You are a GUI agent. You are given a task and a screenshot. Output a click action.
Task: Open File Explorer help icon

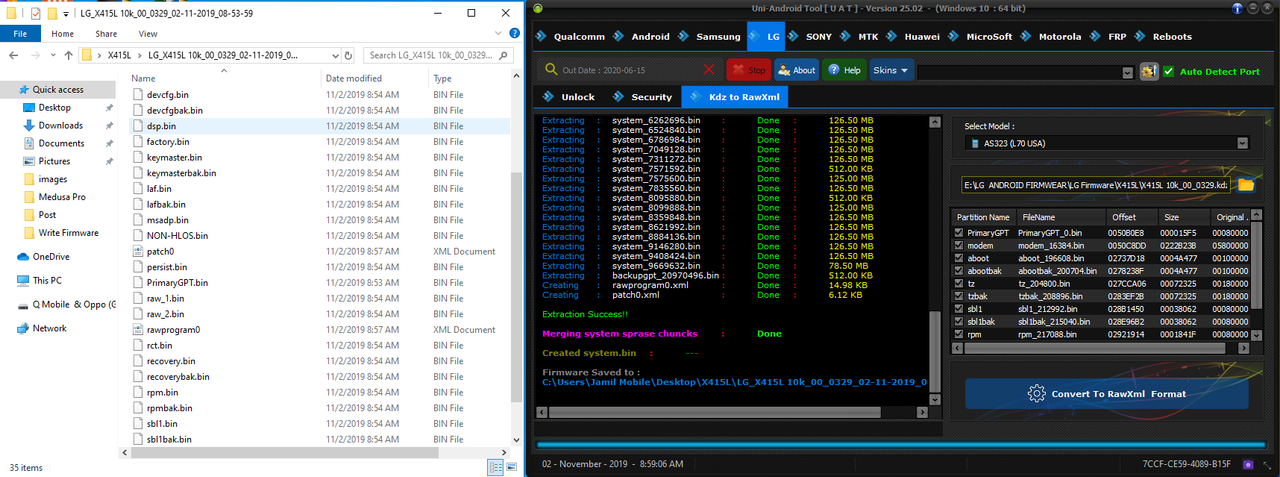coord(512,33)
